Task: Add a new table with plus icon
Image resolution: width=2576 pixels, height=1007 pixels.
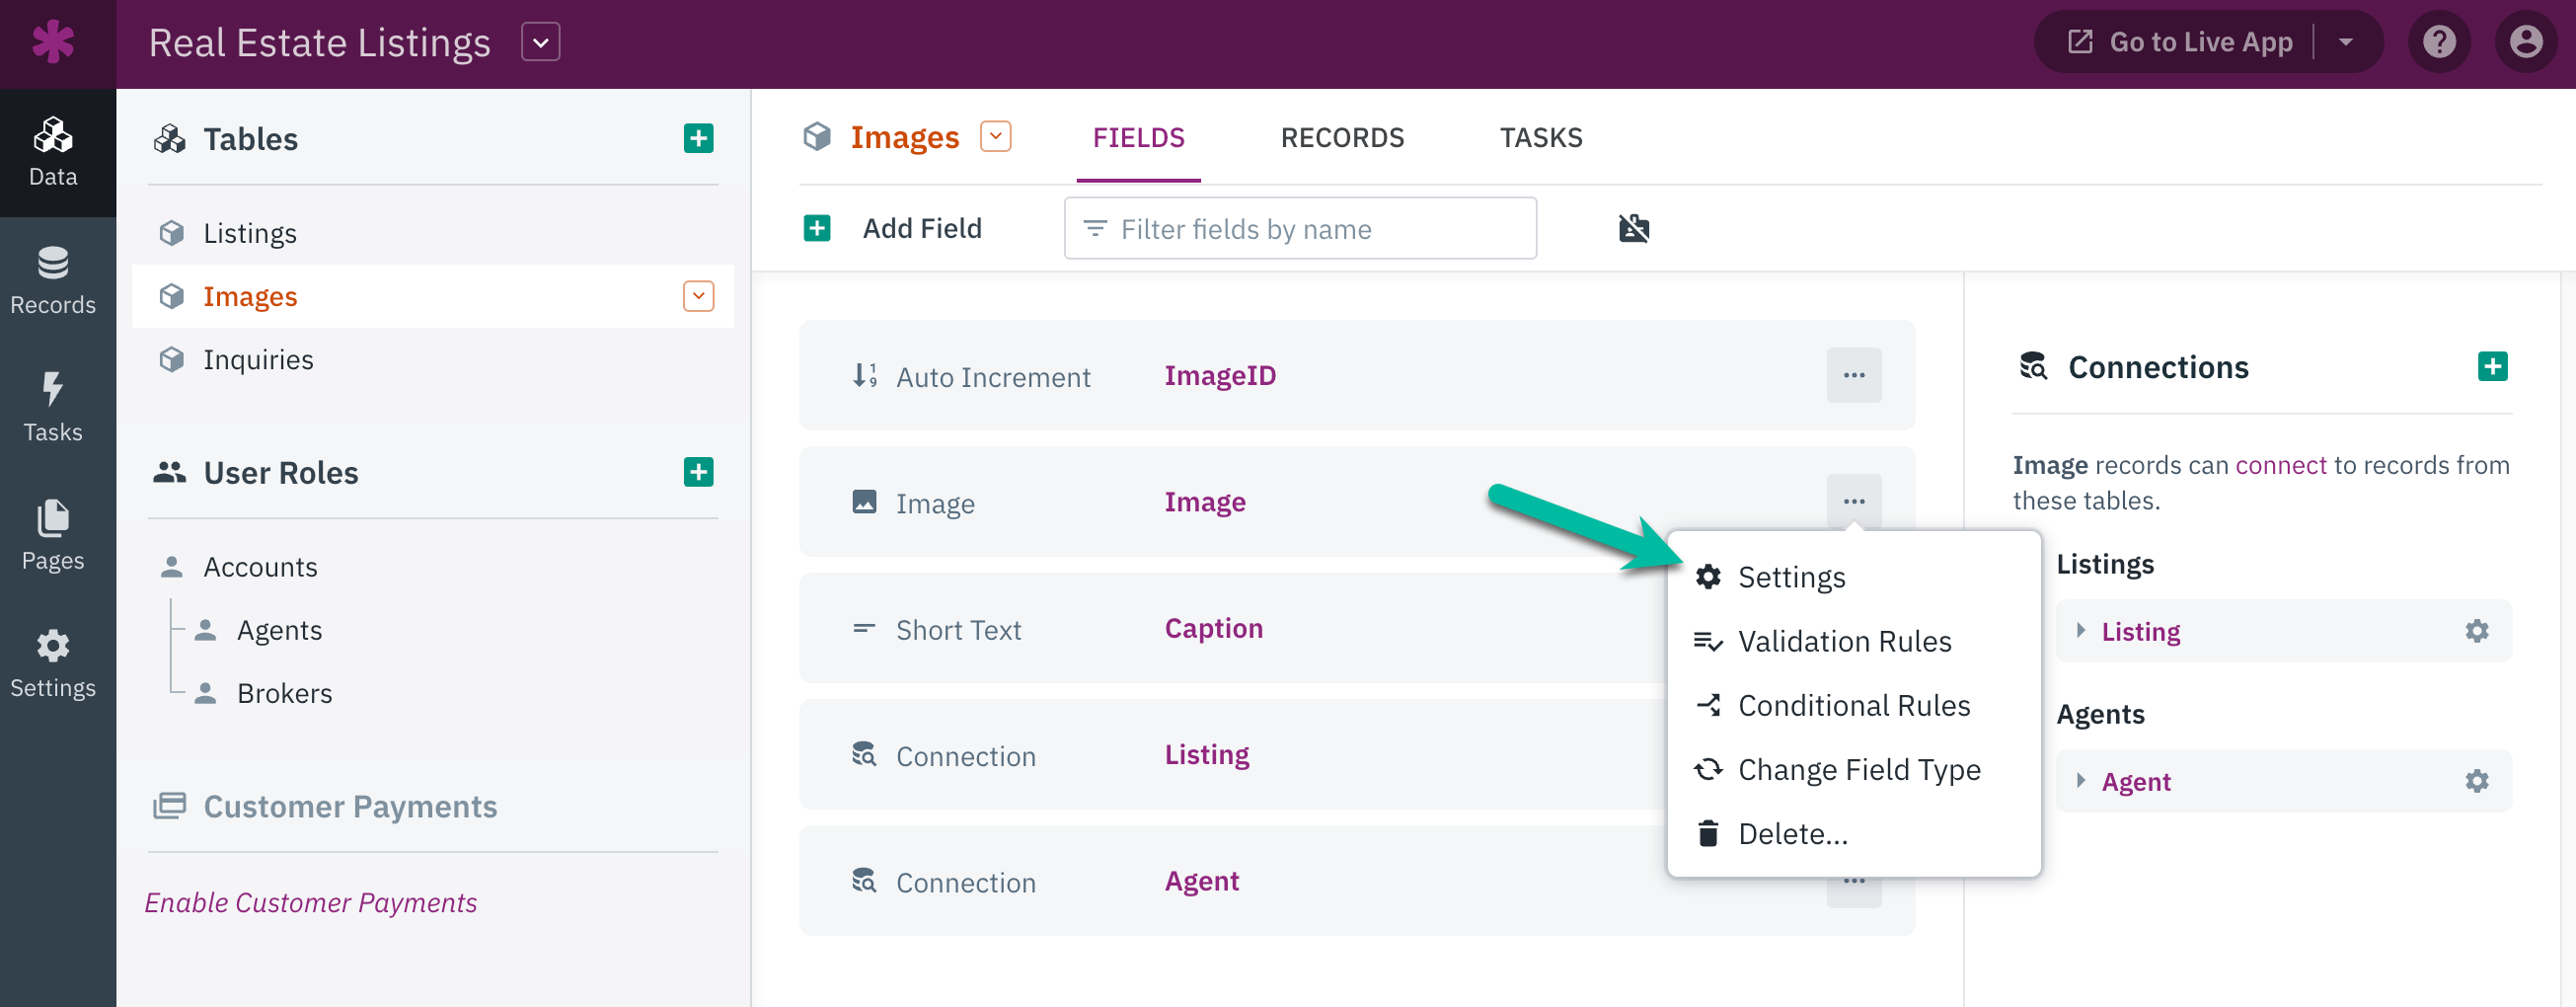Action: click(x=698, y=139)
